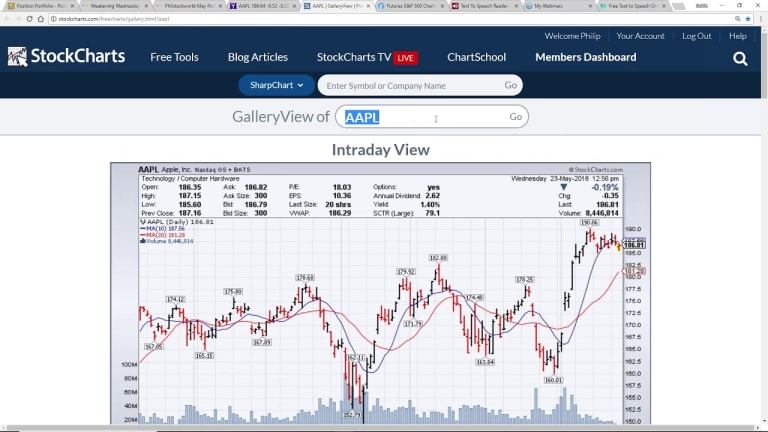Open the Chrome three-dot menu
This screenshot has width=768, height=432.
pos(761,19)
